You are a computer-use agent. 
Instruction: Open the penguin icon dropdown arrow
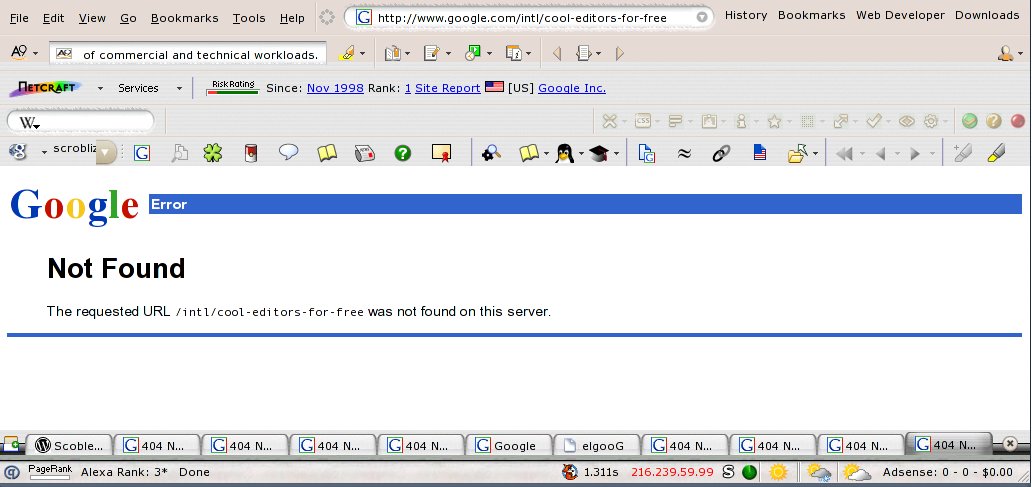pos(580,154)
